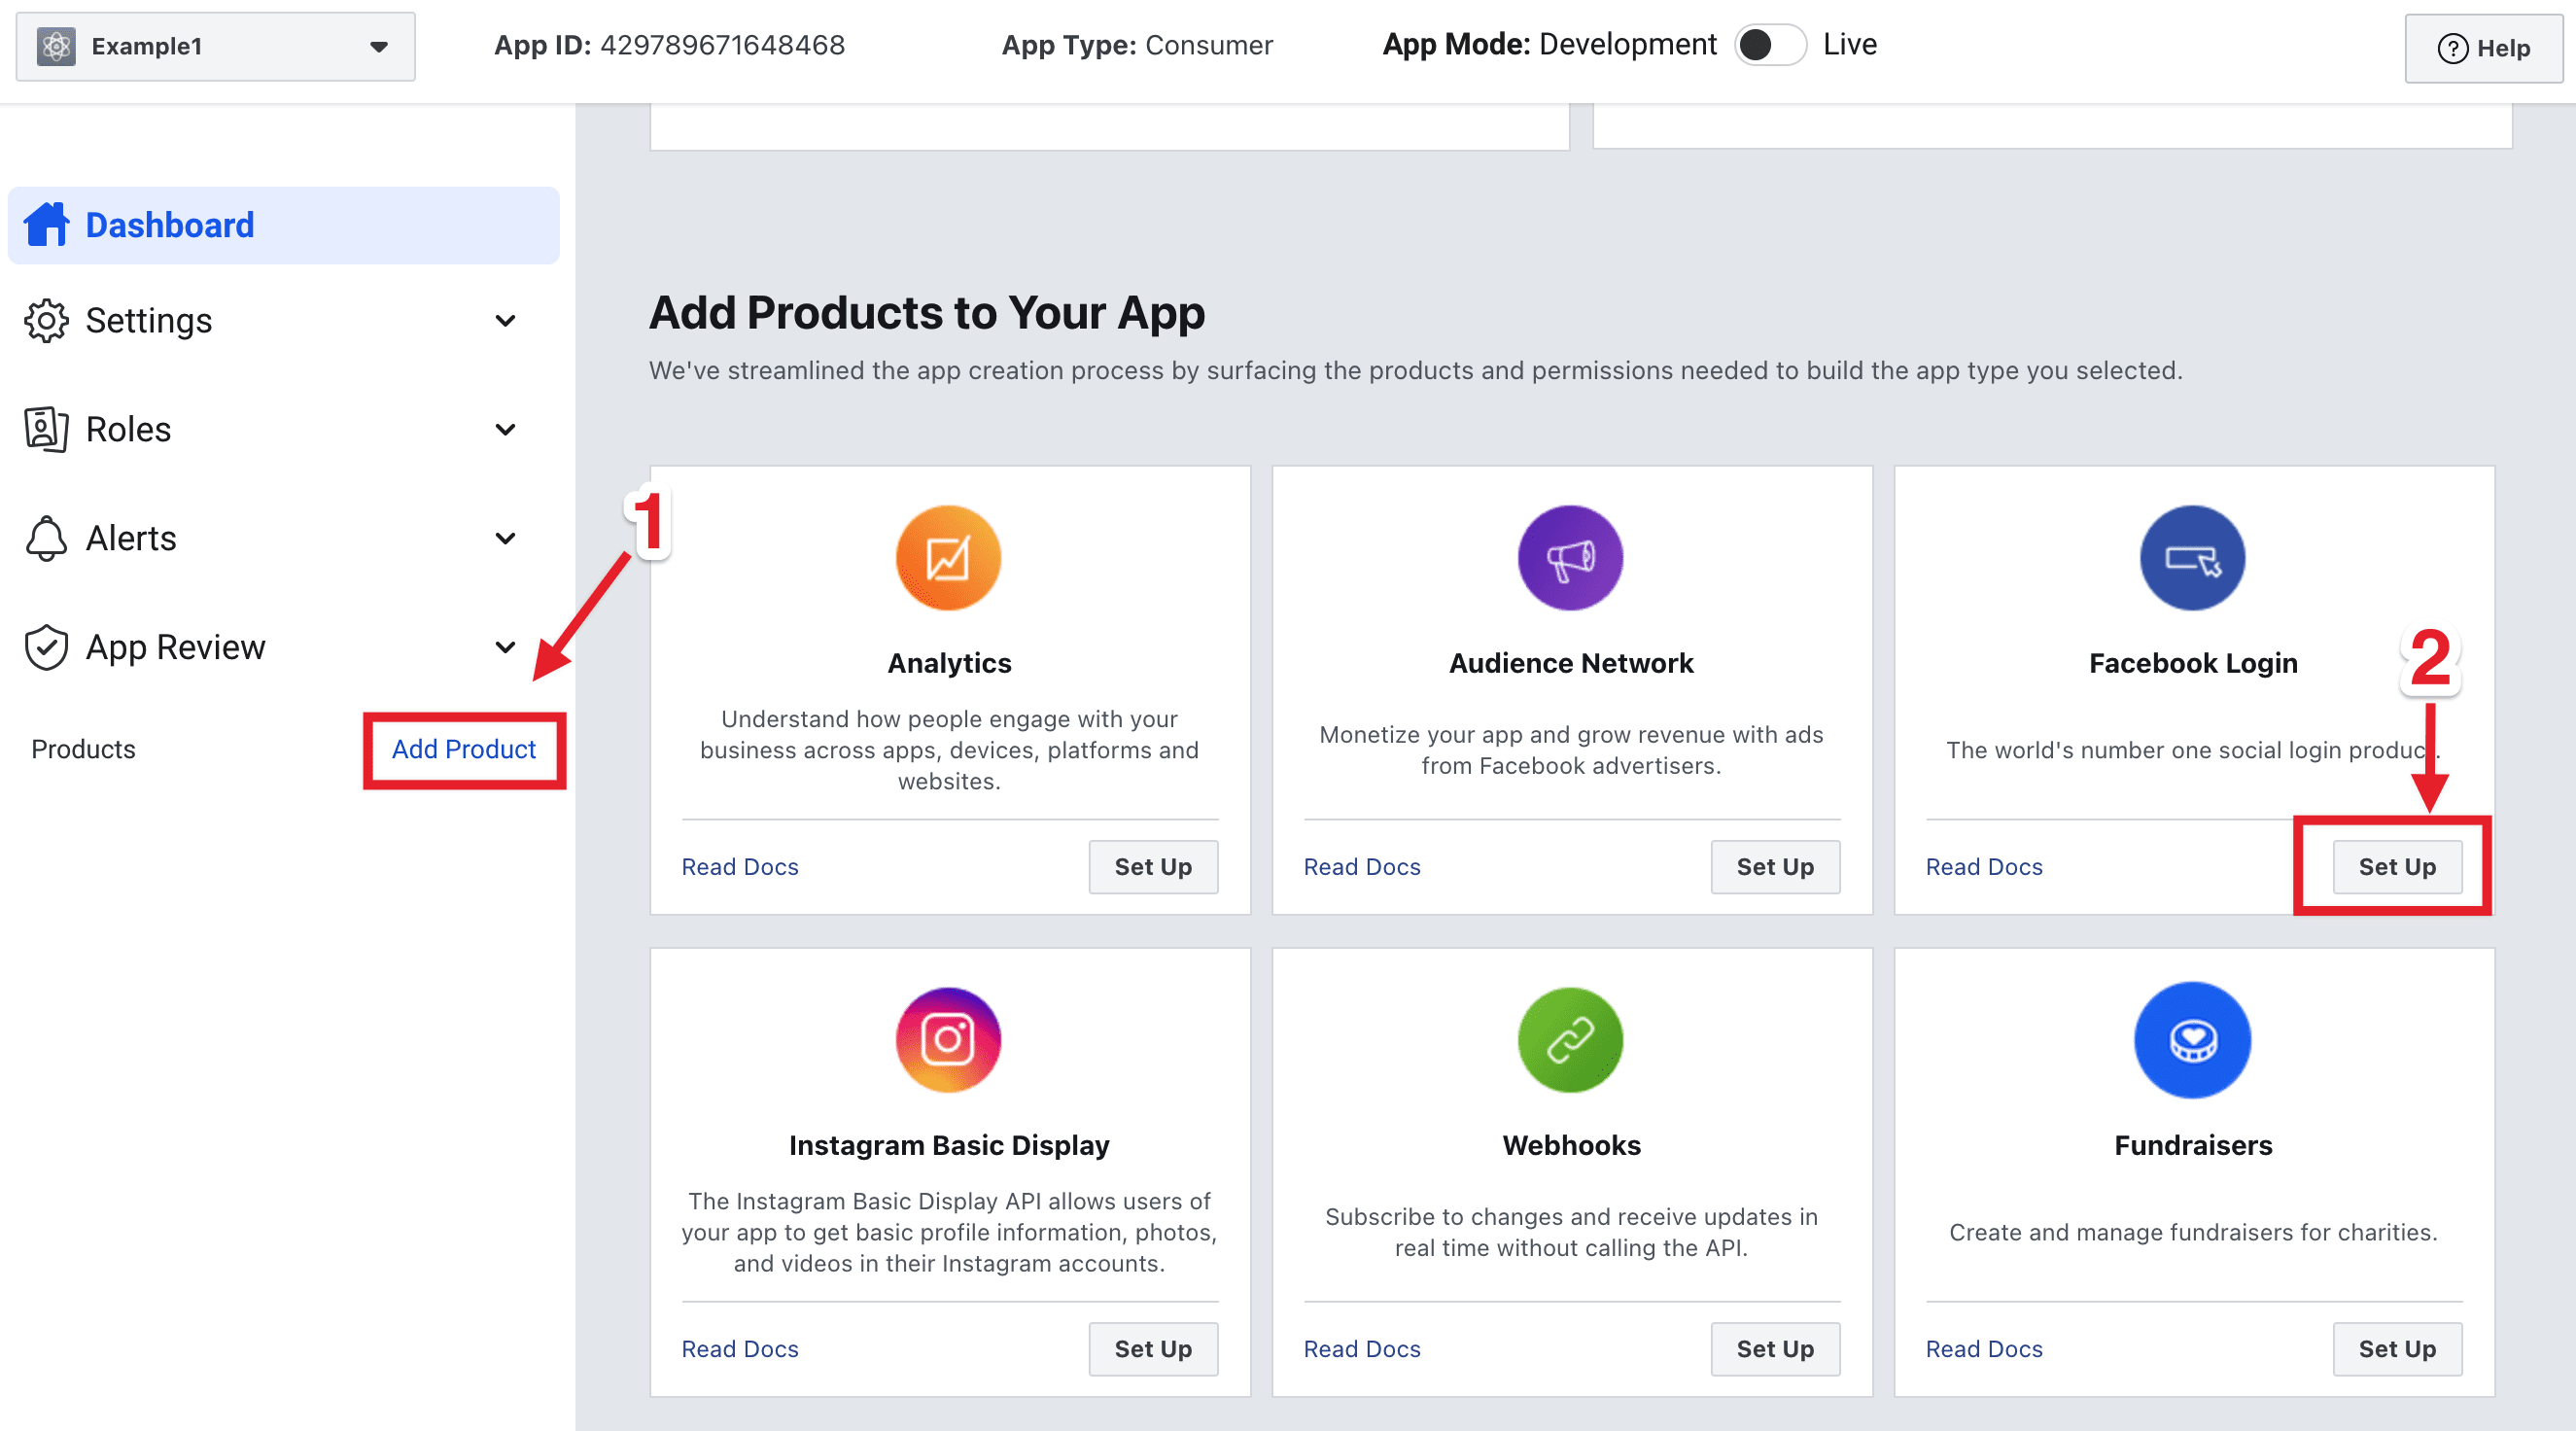Open Read Docs for Webhooks
The height and width of the screenshot is (1431, 2576).
(1362, 1349)
